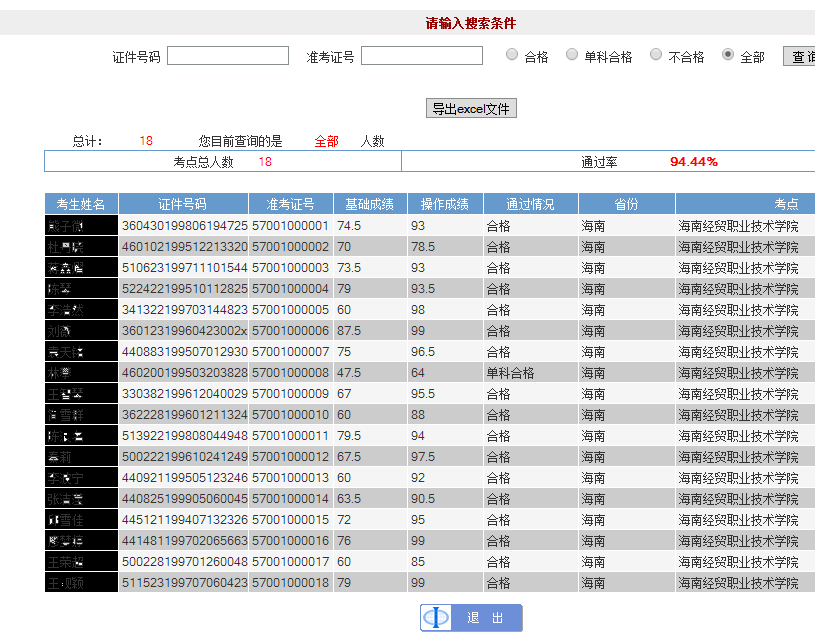This screenshot has width=815, height=641.
Task: Click the 单科合格 status in the table row
Action: pos(510,373)
